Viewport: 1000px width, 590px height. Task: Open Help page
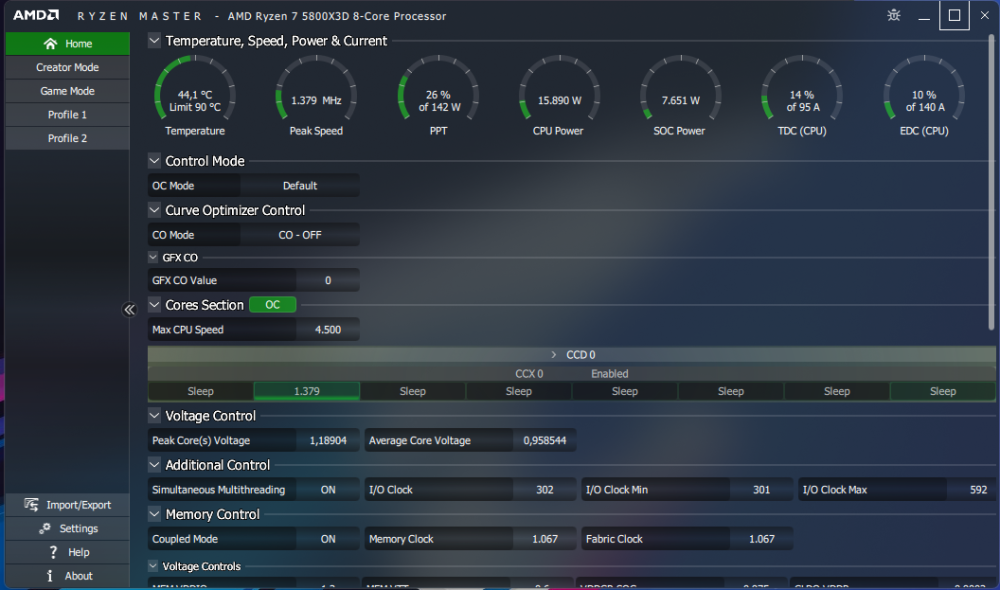pos(68,552)
